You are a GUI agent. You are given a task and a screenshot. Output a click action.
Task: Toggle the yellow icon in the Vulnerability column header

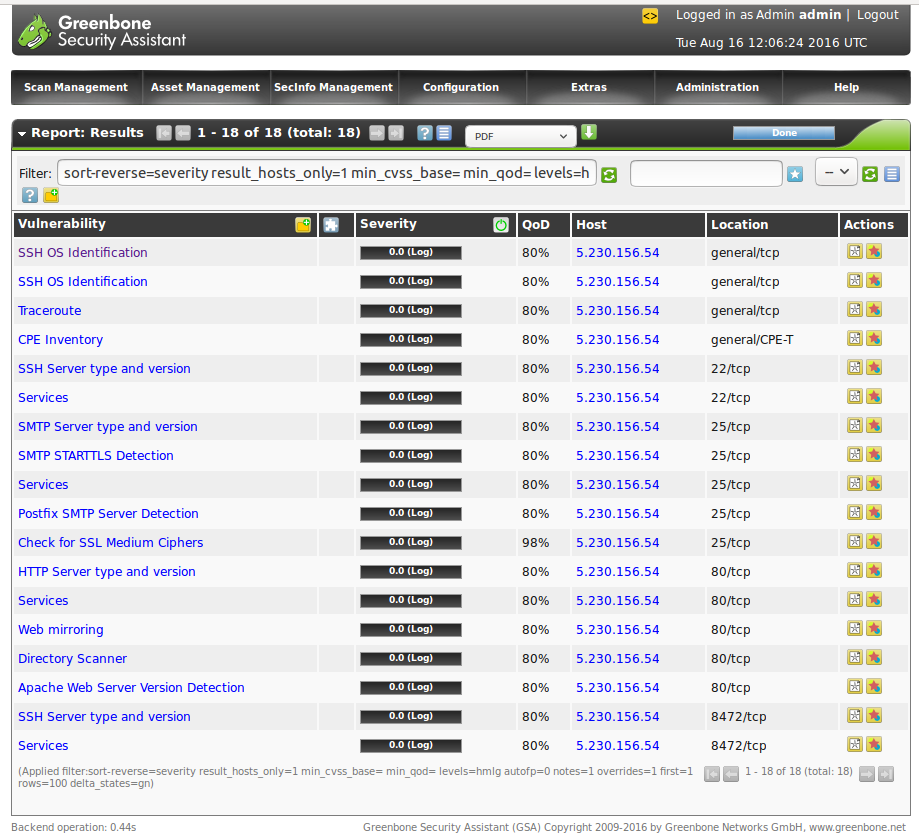303,225
